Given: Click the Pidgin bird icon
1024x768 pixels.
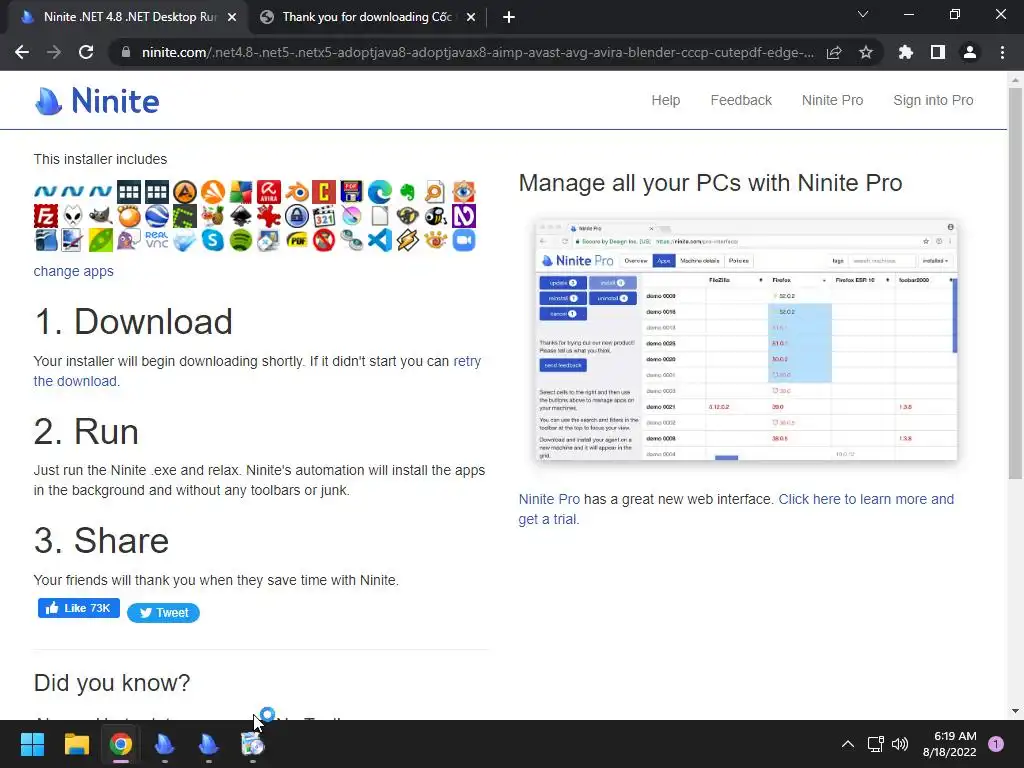Looking at the screenshot, I should click(x=129, y=240).
